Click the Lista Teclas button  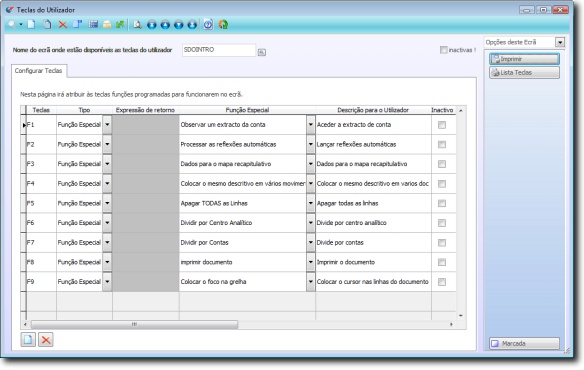pyautogui.click(x=524, y=73)
